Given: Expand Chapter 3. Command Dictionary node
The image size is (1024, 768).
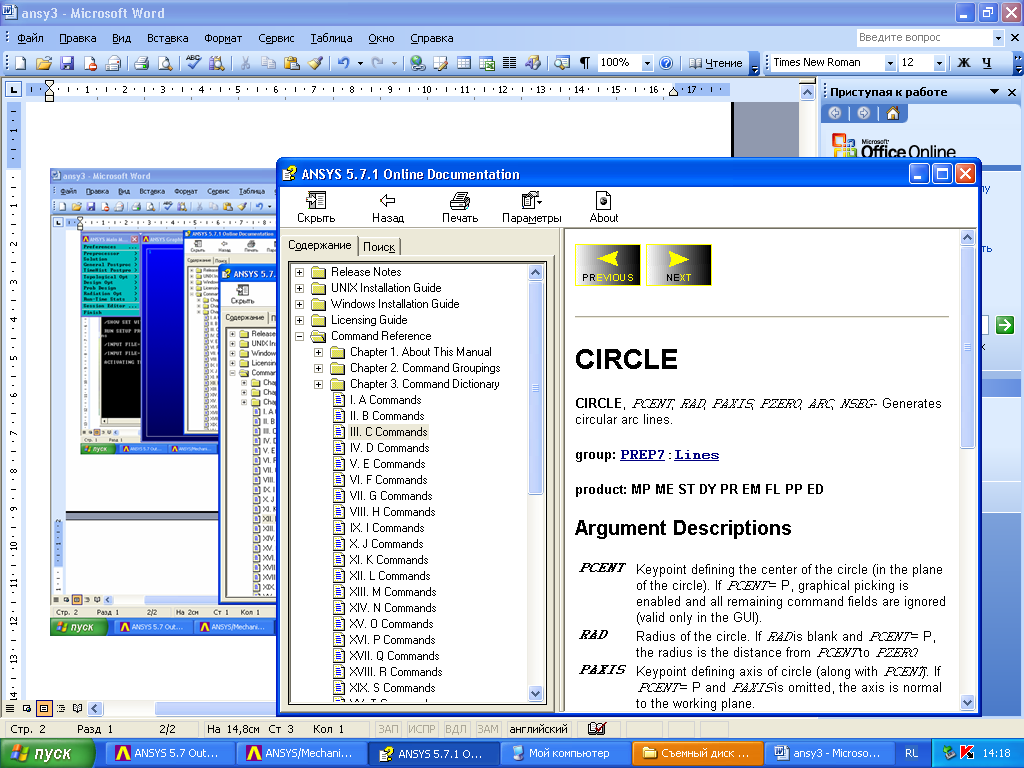Looking at the screenshot, I should coord(319,385).
